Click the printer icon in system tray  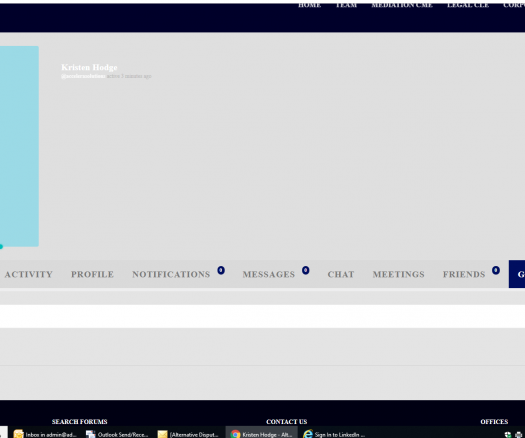pyautogui.click(x=518, y=435)
